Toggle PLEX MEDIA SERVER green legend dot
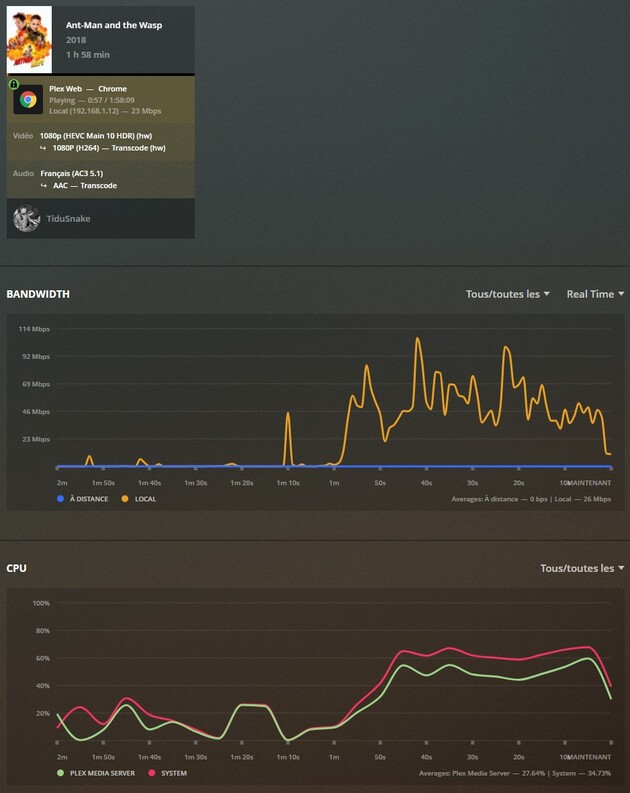 (x=61, y=773)
